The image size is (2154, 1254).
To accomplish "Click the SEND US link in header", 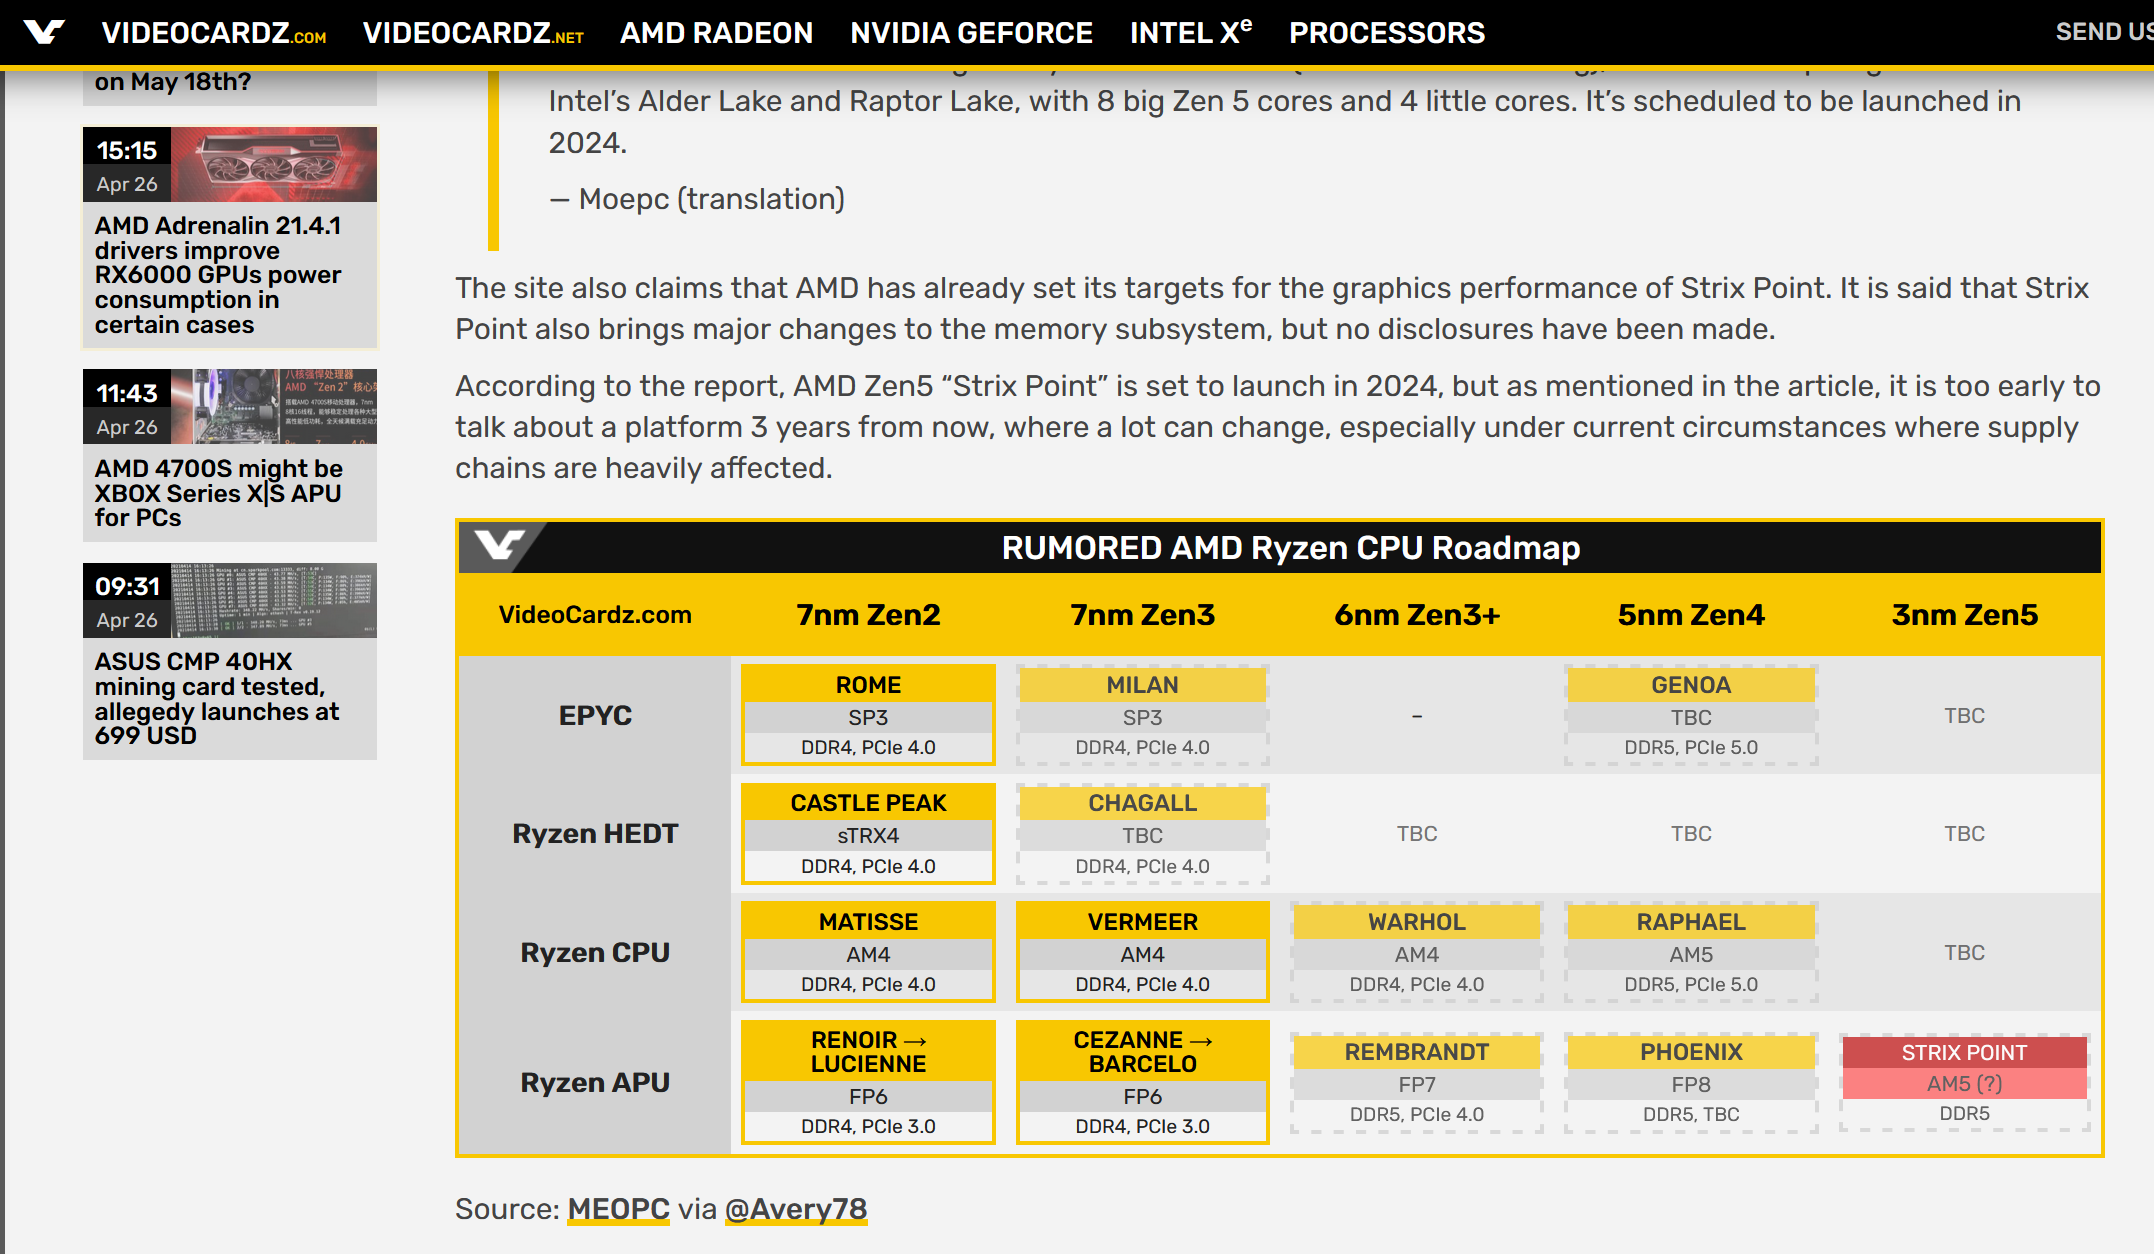I will click(2102, 32).
